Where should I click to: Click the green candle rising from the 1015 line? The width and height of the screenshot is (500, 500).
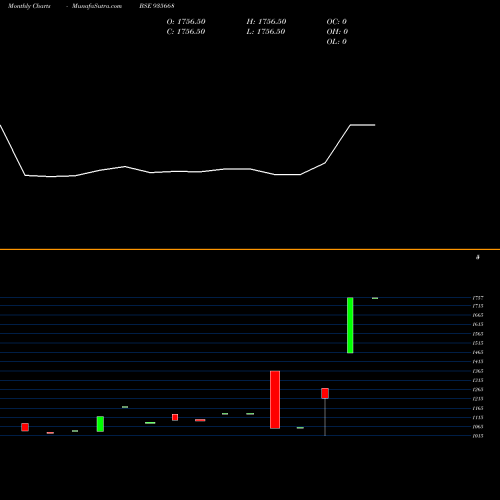(x=100, y=424)
